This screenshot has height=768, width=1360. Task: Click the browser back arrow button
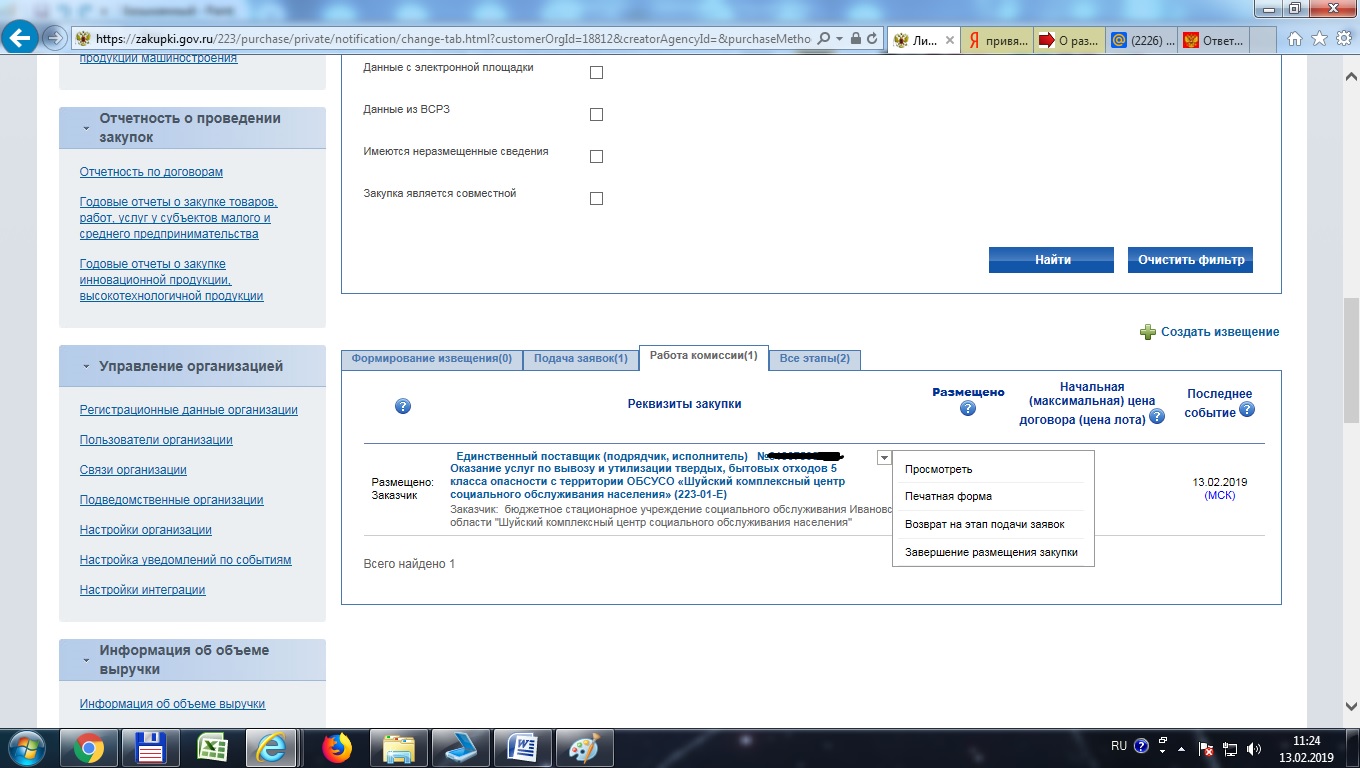(21, 39)
